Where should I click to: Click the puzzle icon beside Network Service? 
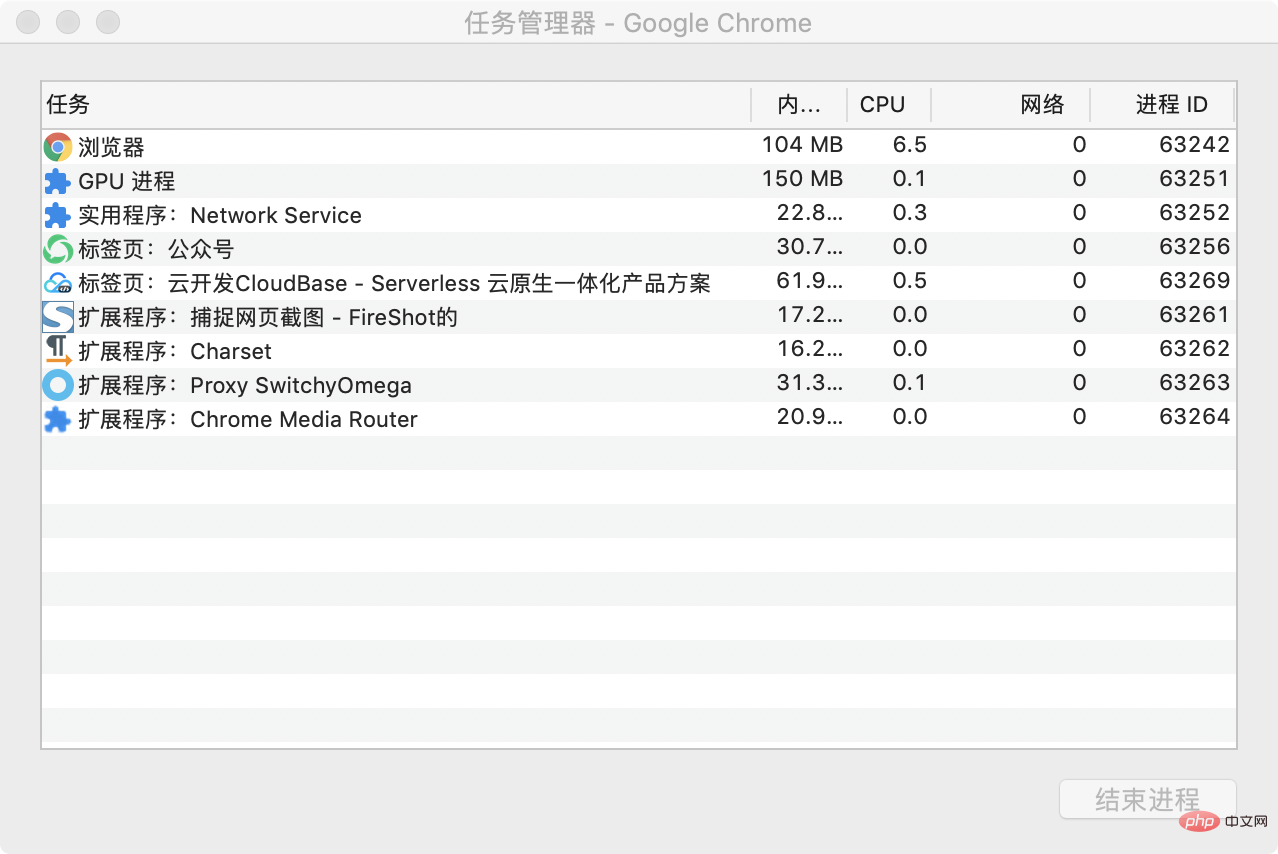click(x=58, y=215)
